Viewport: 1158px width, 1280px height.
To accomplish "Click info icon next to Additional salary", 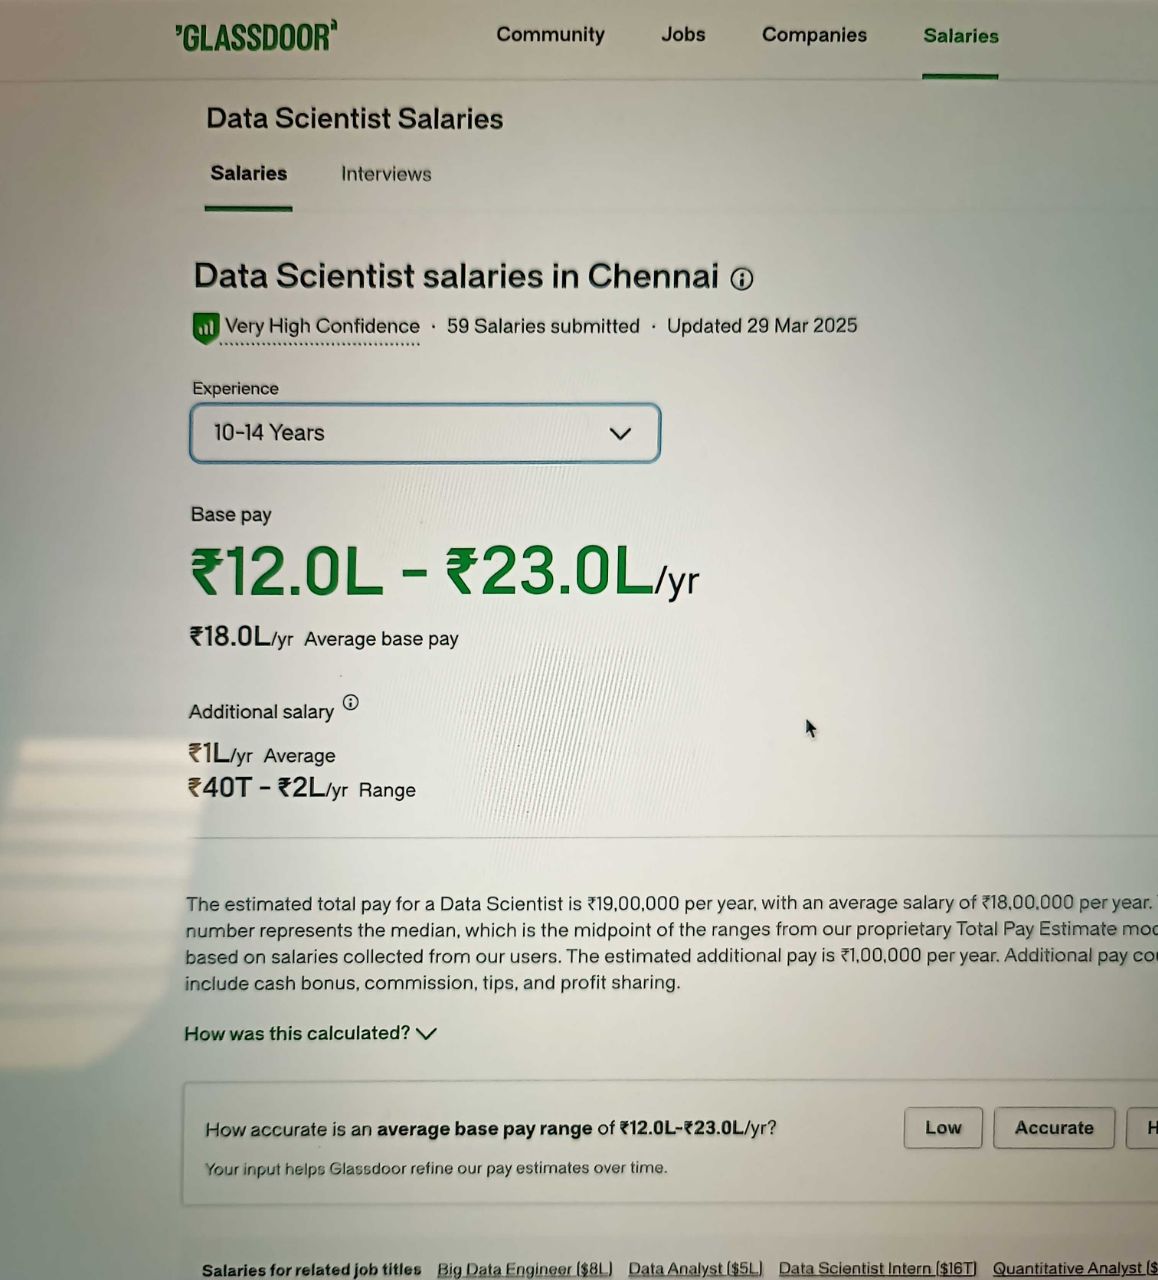I will [x=350, y=702].
